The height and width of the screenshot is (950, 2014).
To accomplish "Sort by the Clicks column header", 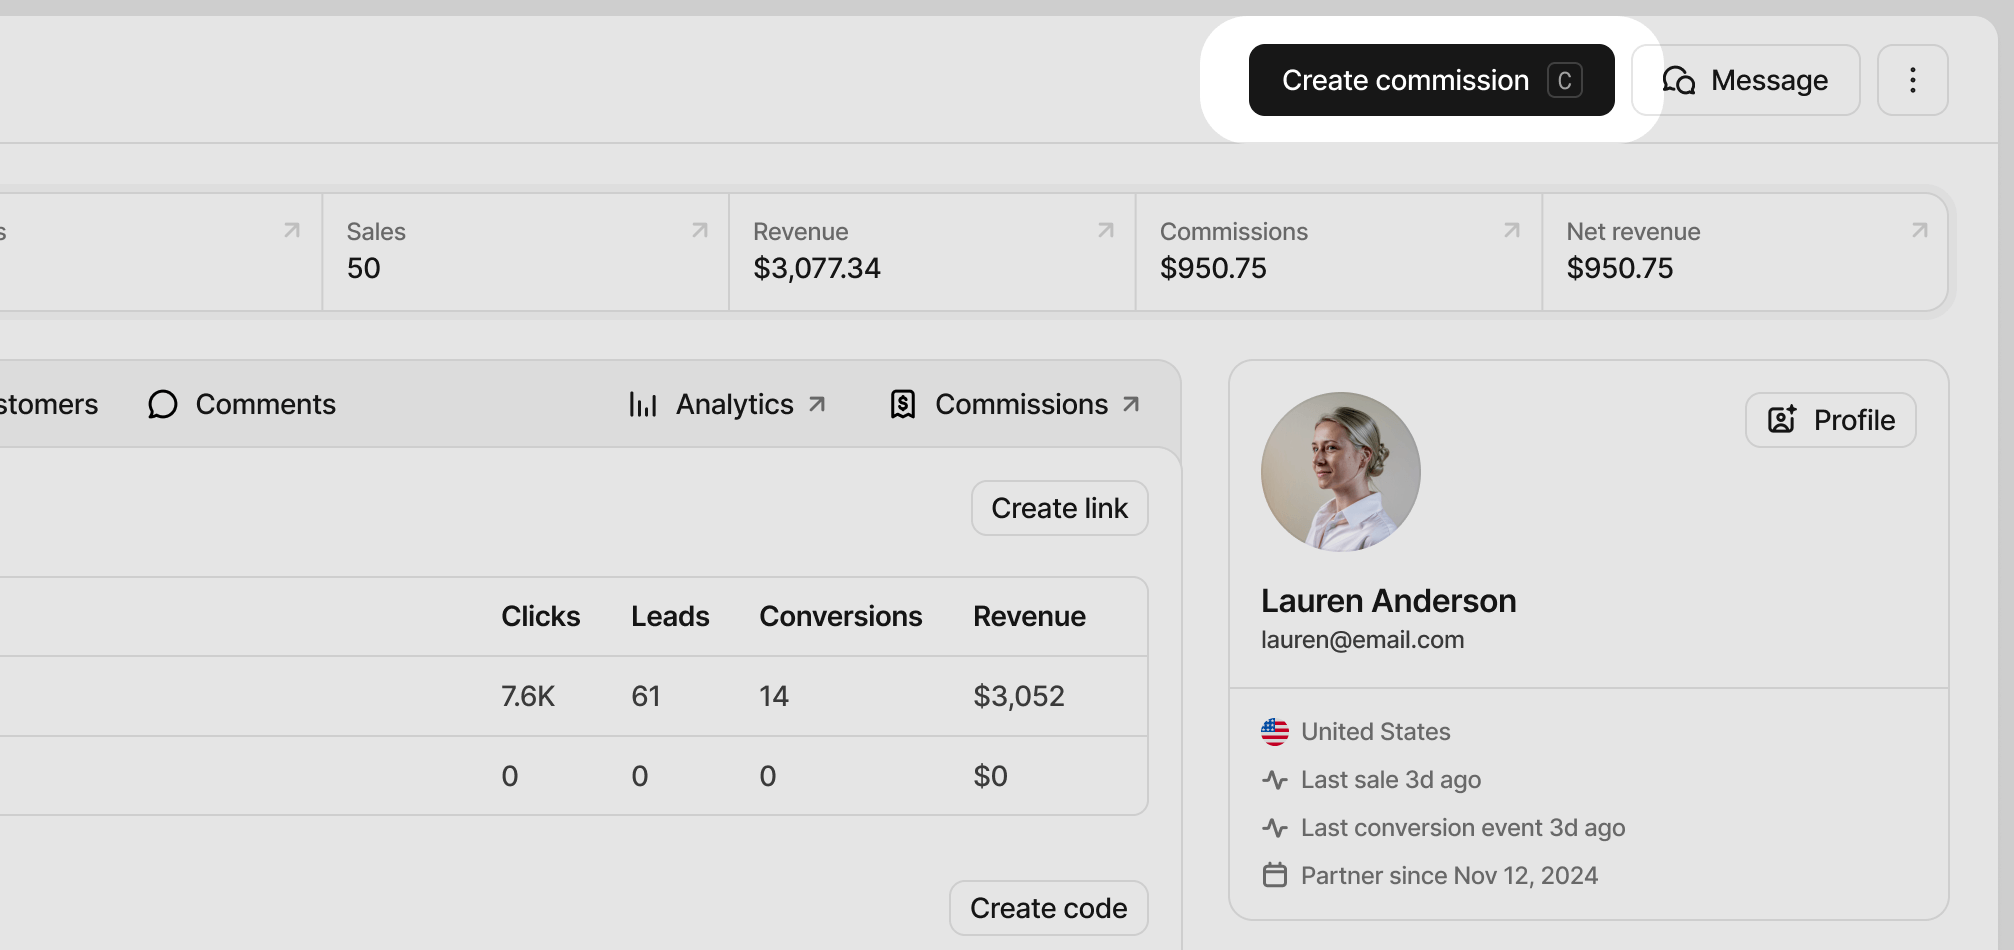I will (x=541, y=616).
